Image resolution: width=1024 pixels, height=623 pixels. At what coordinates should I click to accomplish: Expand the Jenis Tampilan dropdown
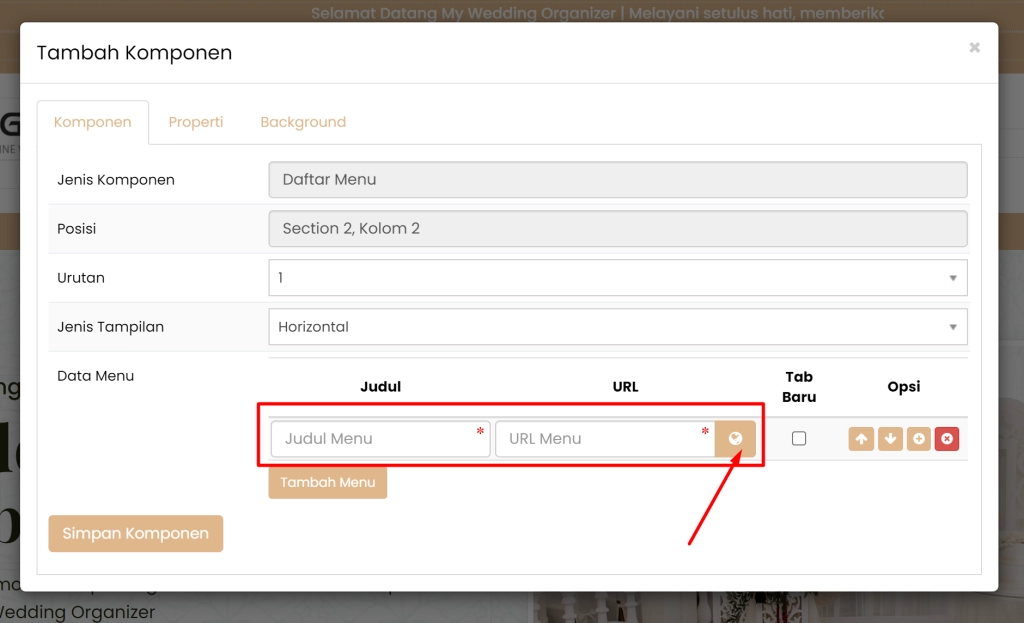pyautogui.click(x=617, y=327)
